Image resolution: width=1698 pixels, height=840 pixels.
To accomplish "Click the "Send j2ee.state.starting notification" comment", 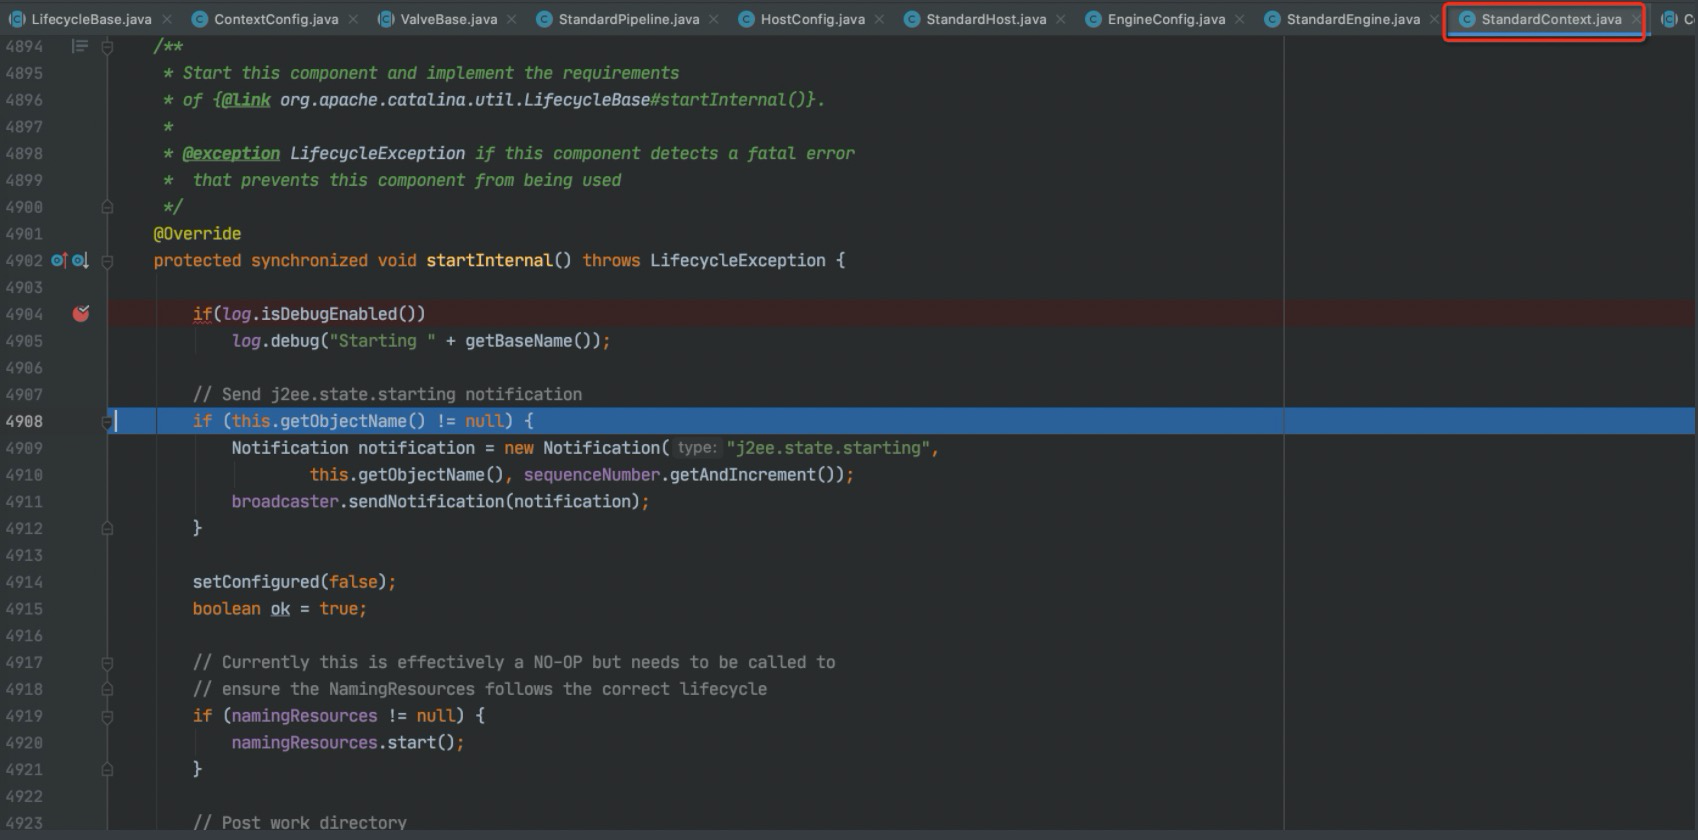I will [387, 394].
